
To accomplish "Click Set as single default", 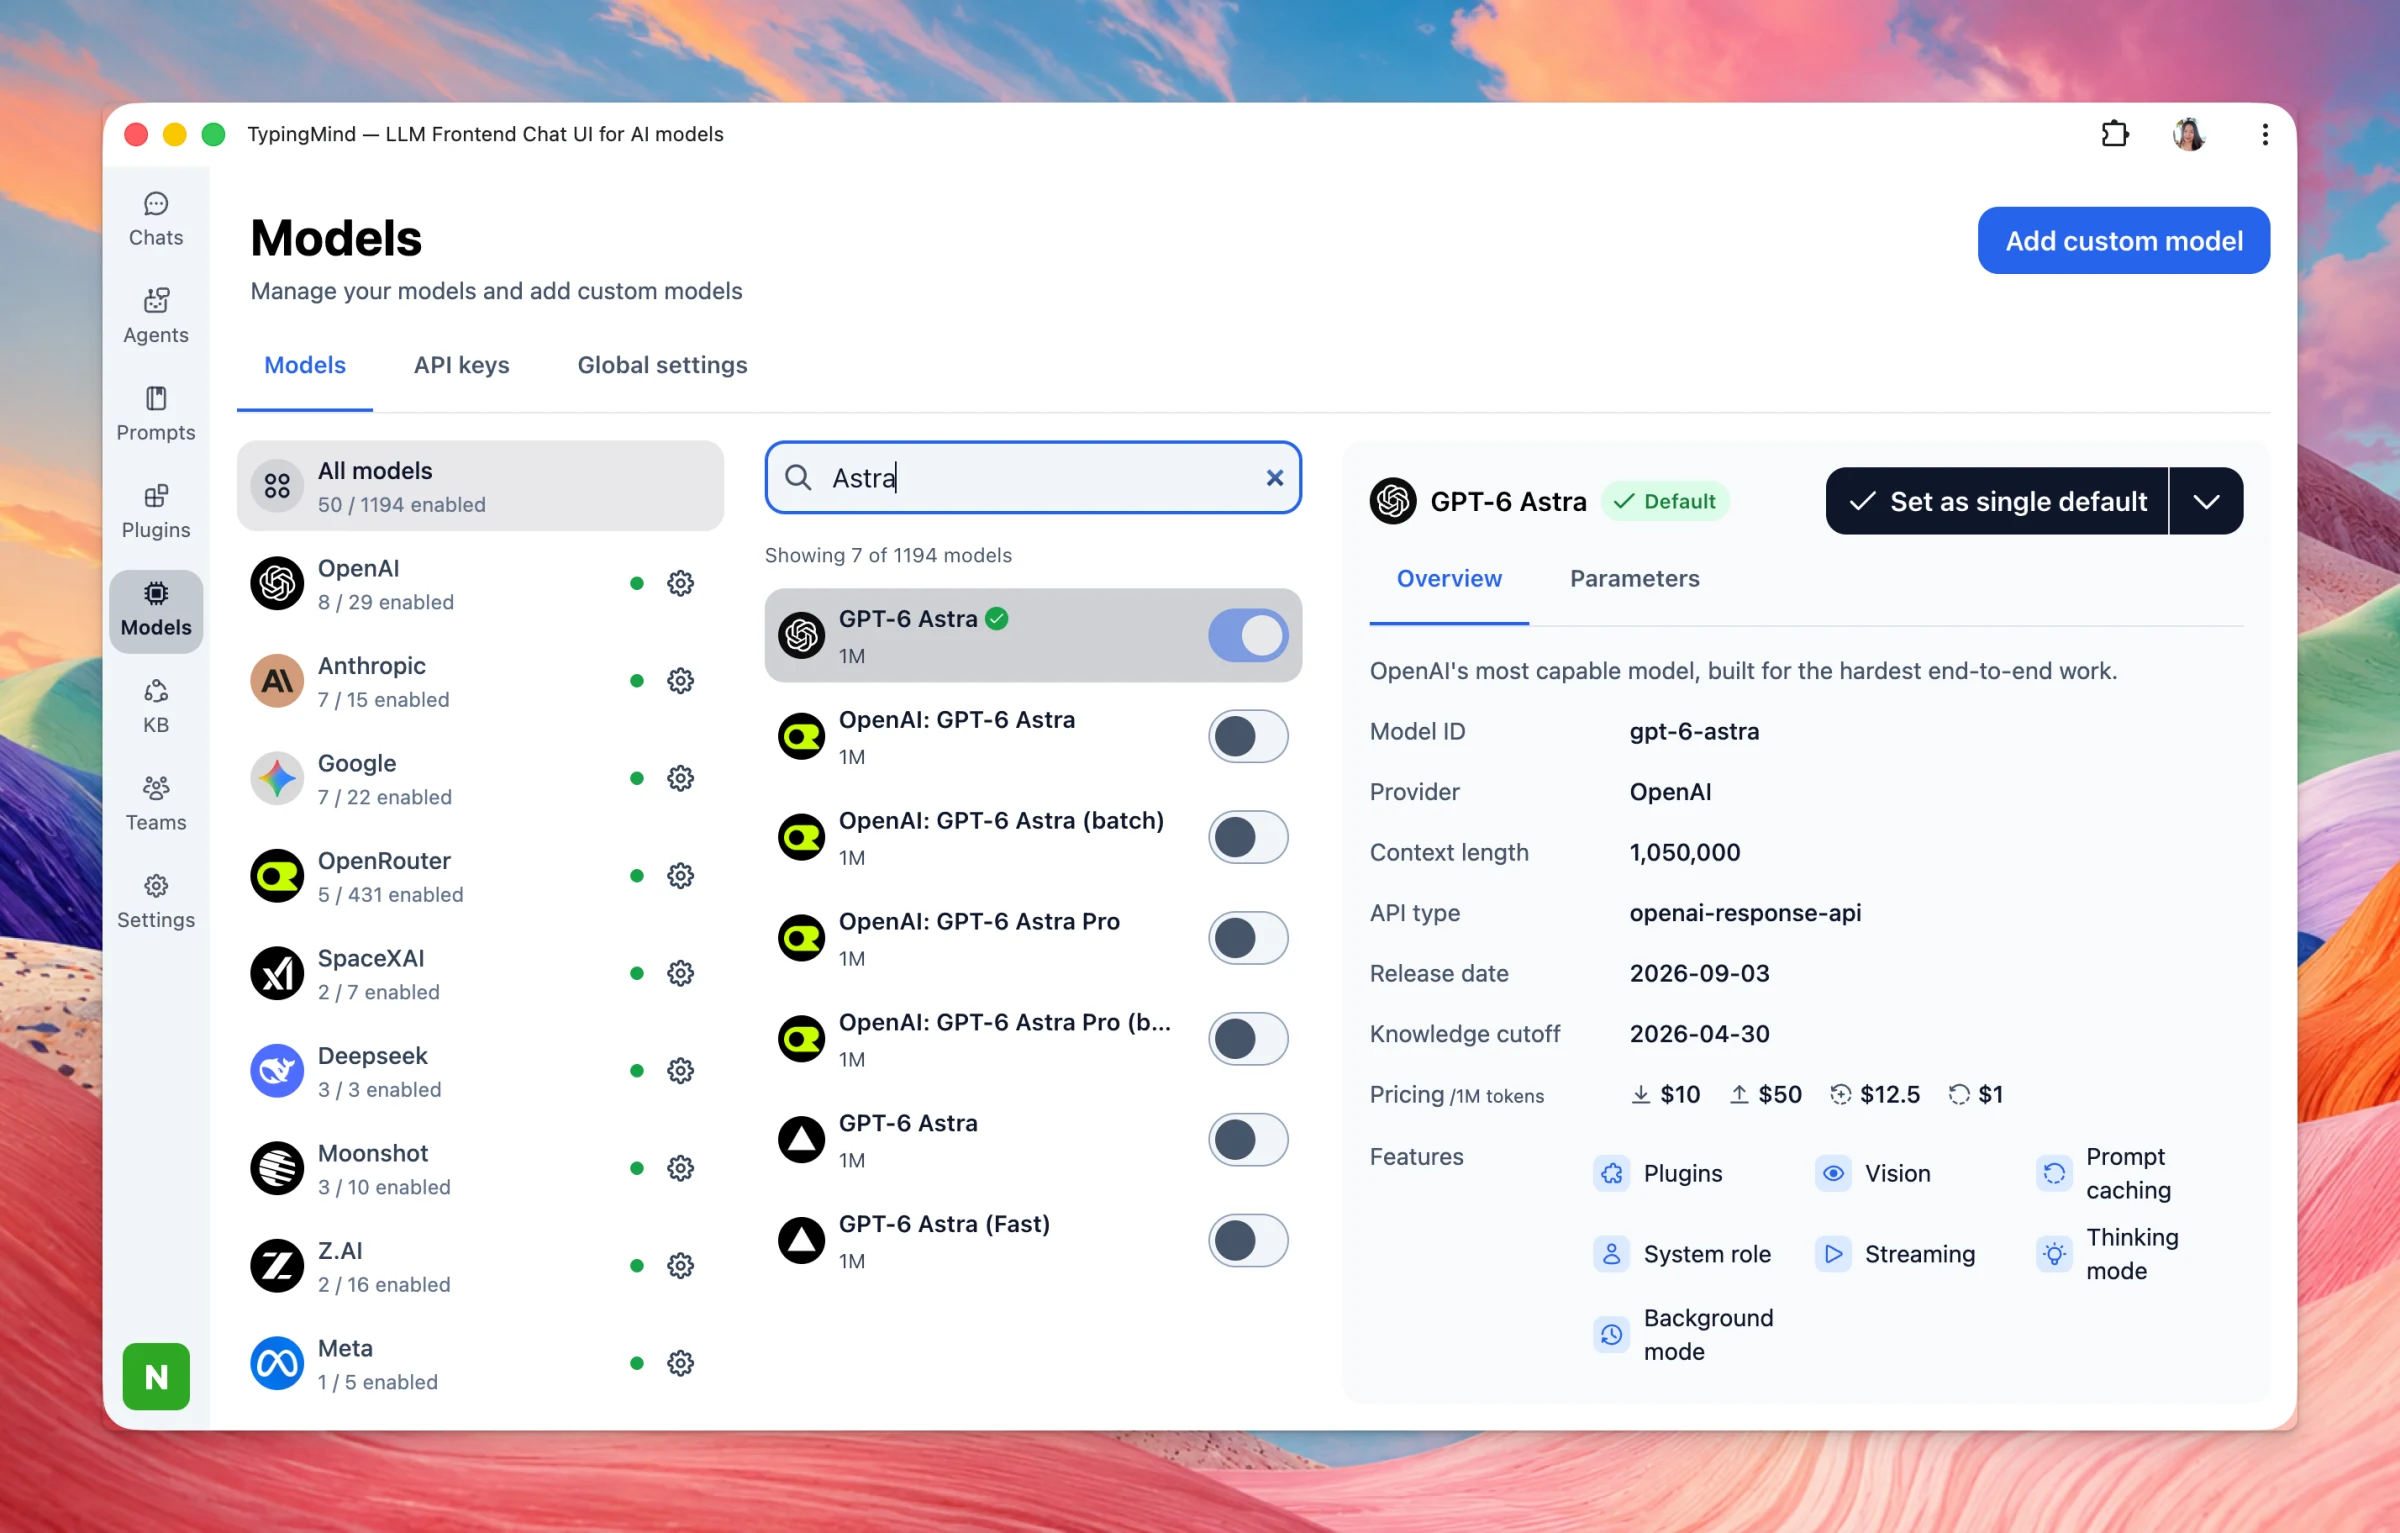I will coord(1997,501).
